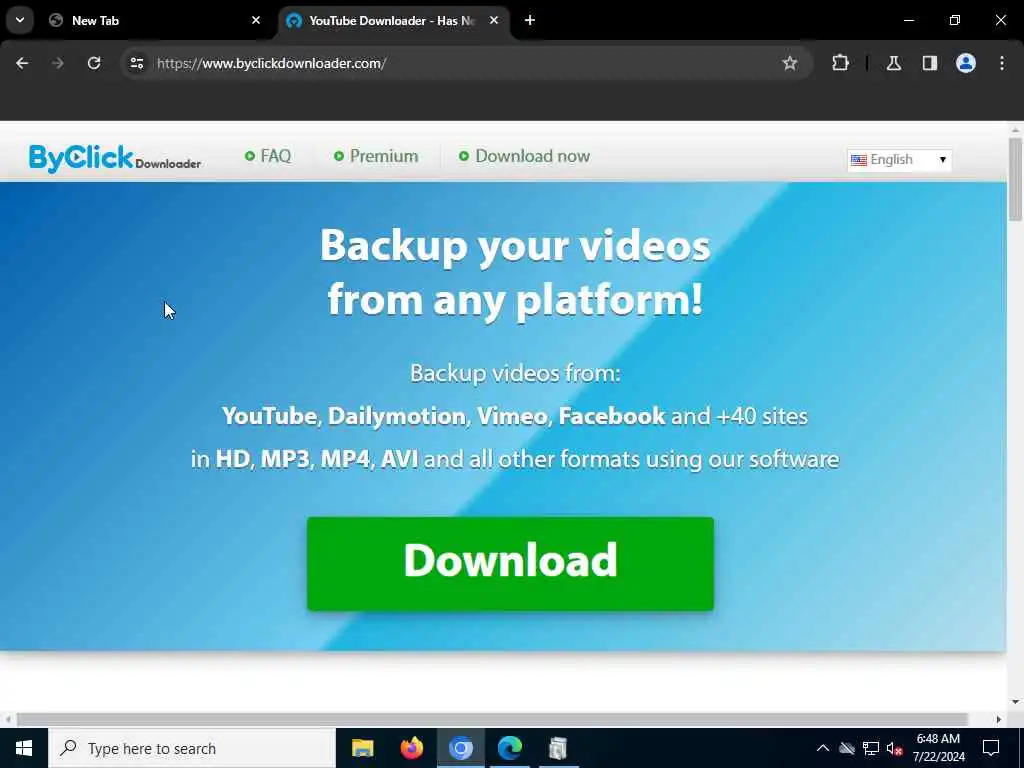The image size is (1024, 768).
Task: Close the YouTube Downloader tab
Action: tap(494, 20)
